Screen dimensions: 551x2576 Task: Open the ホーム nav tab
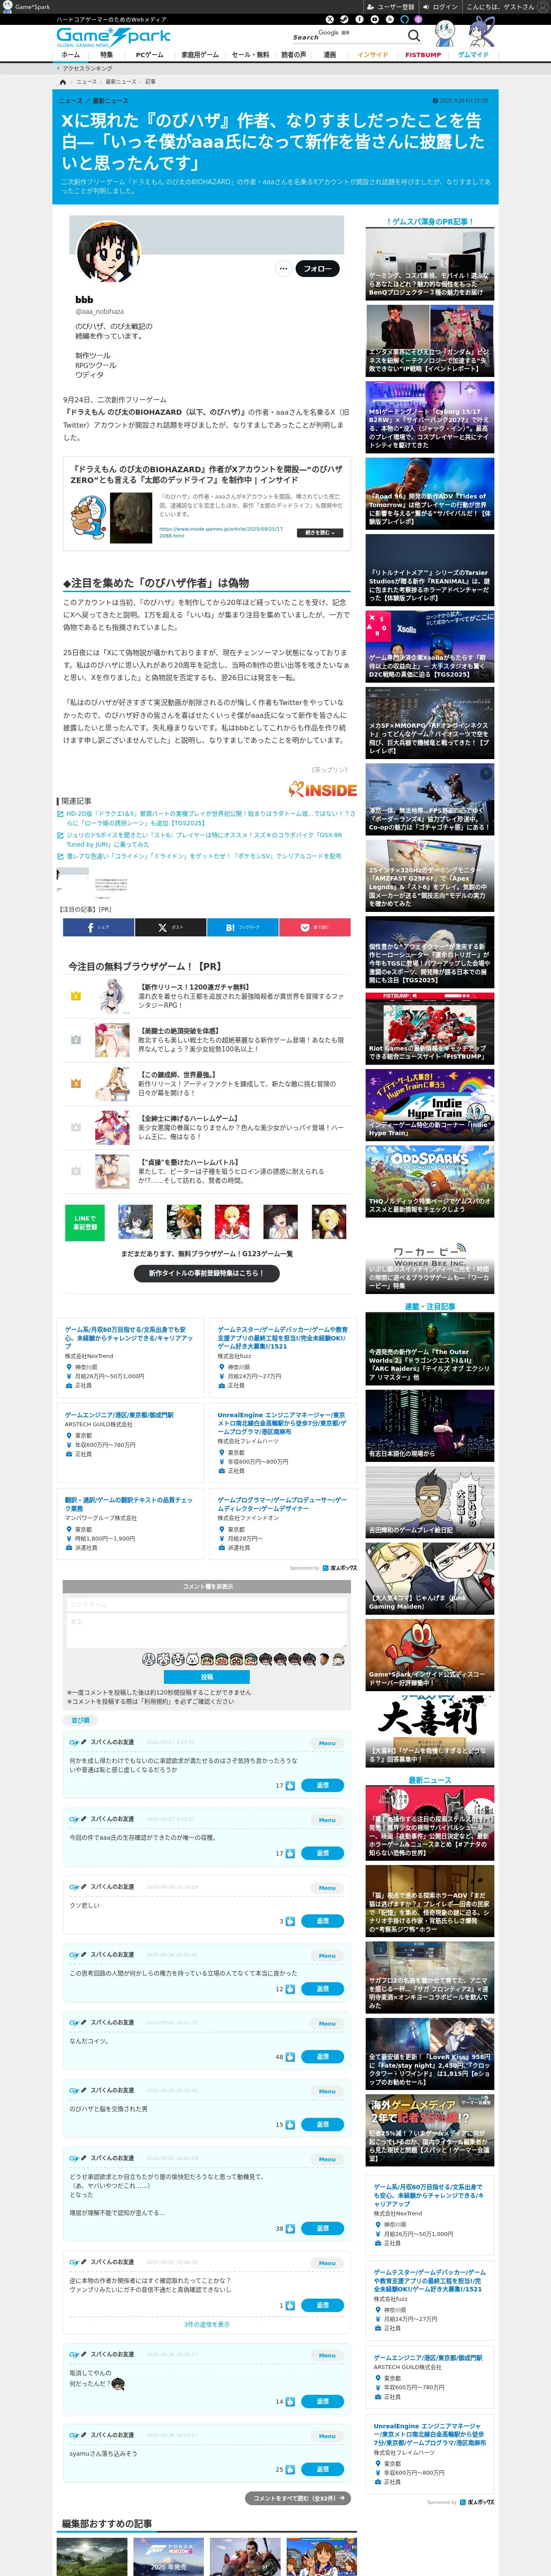pos(70,55)
